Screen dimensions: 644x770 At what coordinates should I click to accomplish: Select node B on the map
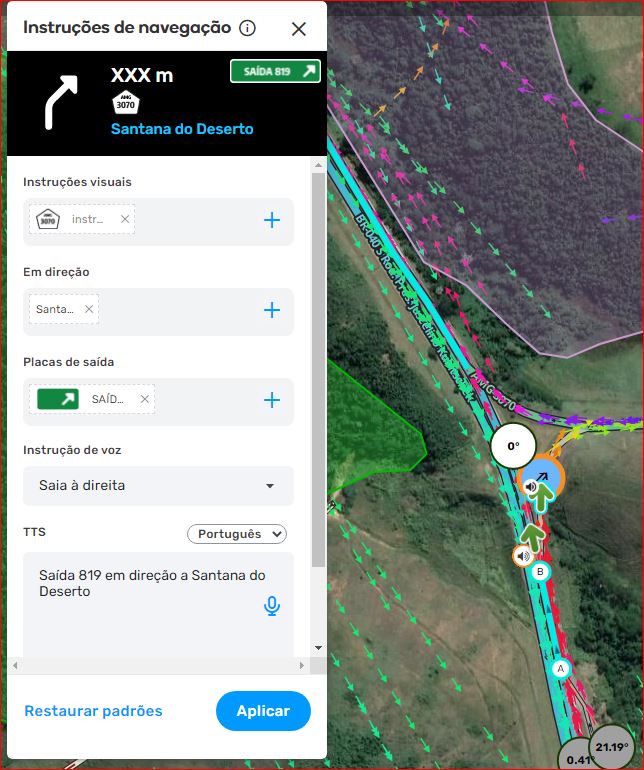(x=540, y=572)
